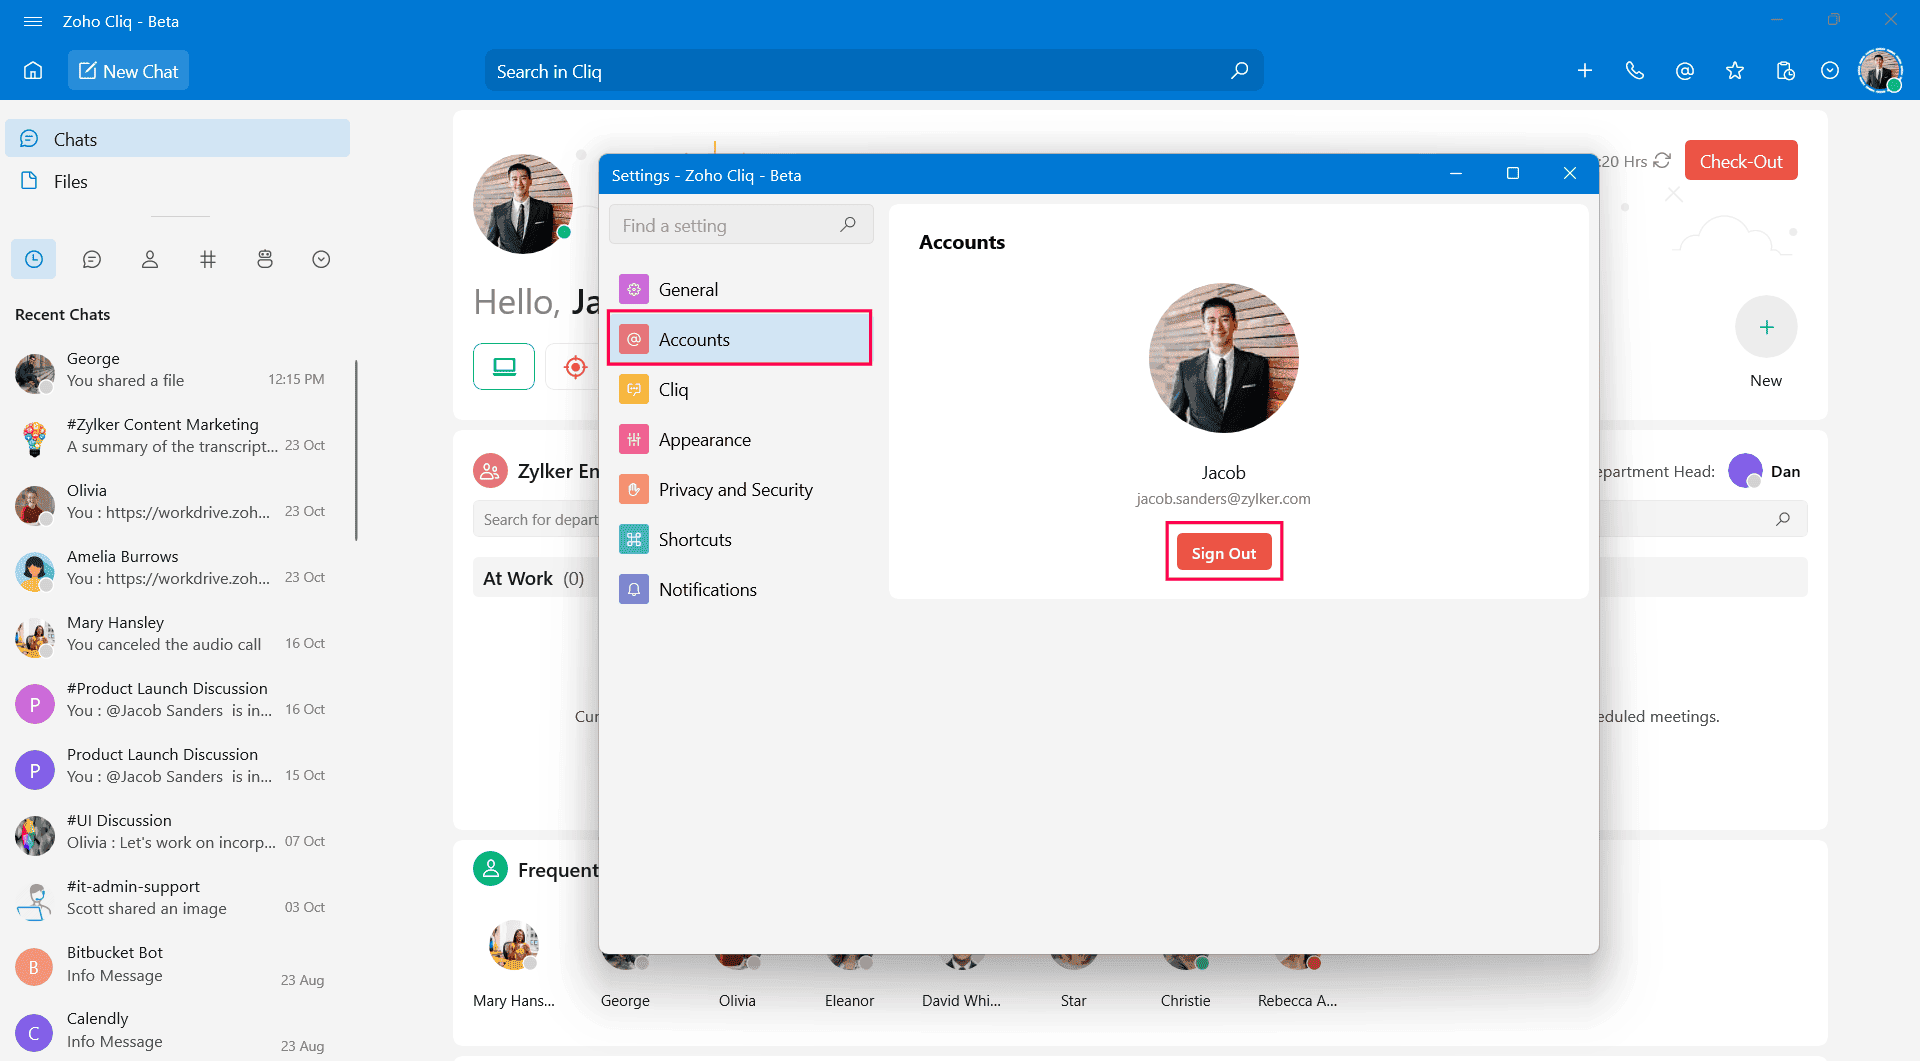Show channels hash filter
Image resolution: width=1920 pixels, height=1061 pixels.
click(208, 259)
